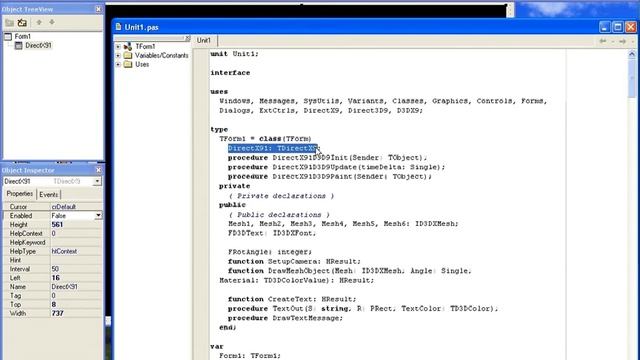The width and height of the screenshot is (640, 360).
Task: Click the 'TForm1 = class(TForm)' line
Action: [x=265, y=139]
